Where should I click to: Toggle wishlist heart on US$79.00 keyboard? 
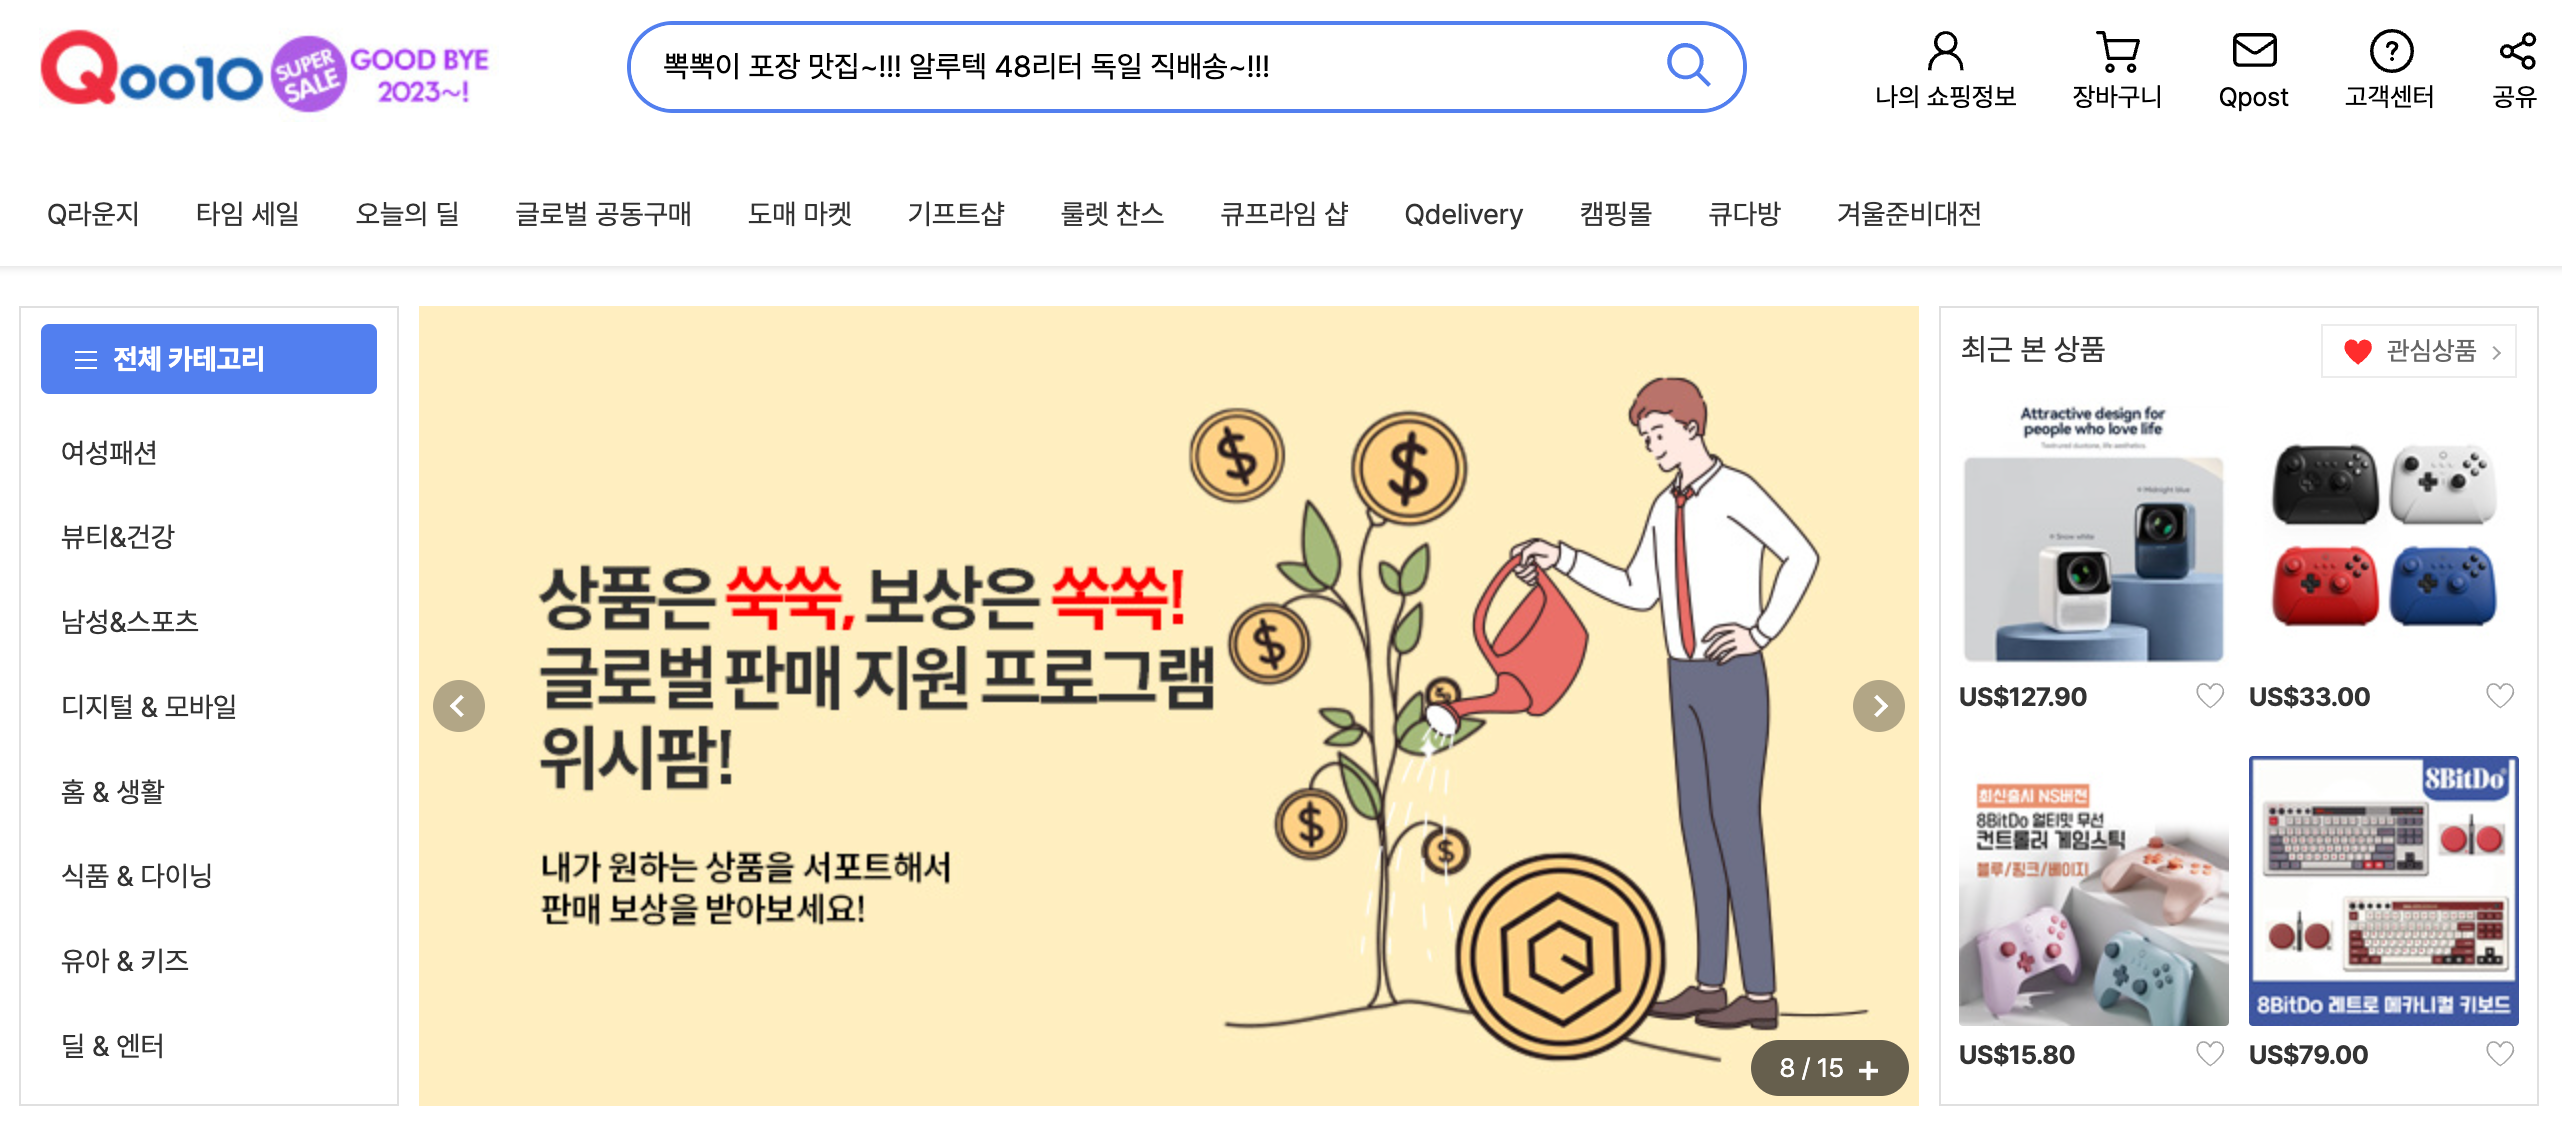click(x=2499, y=1053)
